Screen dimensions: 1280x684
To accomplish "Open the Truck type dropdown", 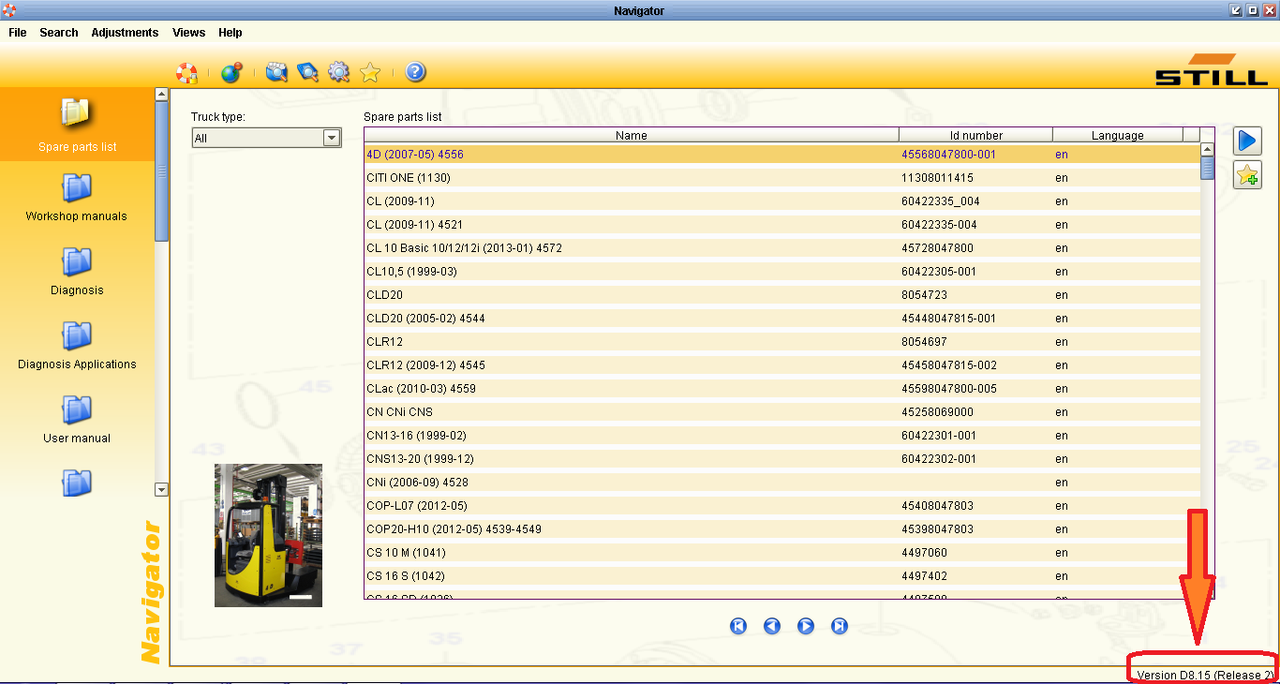I will (267, 138).
